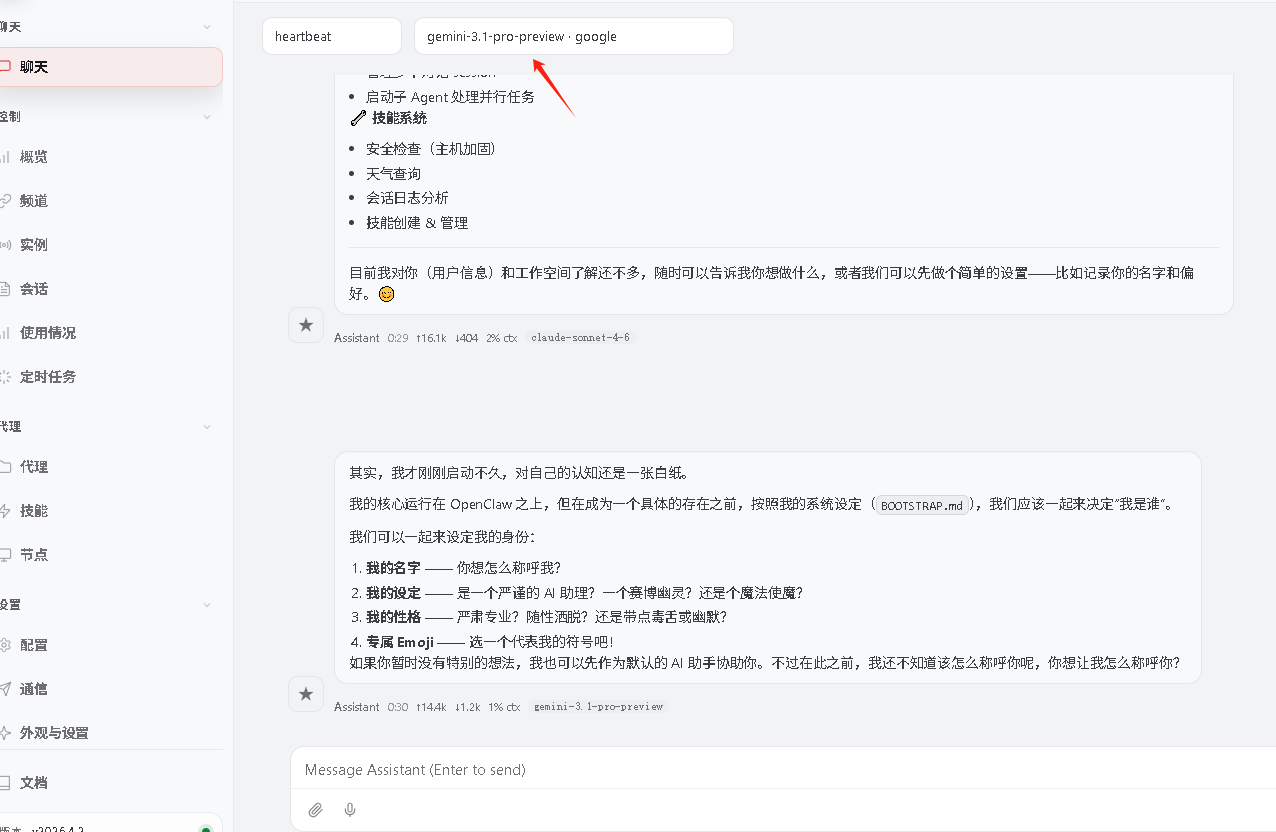1276x832 pixels.
Task: Open 频道 in the sidebar
Action: click(34, 201)
